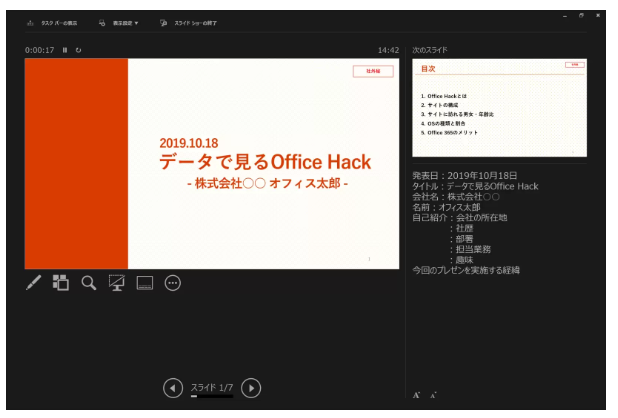
Task: Click the magnifier zoom into slide icon
Action: point(89,283)
